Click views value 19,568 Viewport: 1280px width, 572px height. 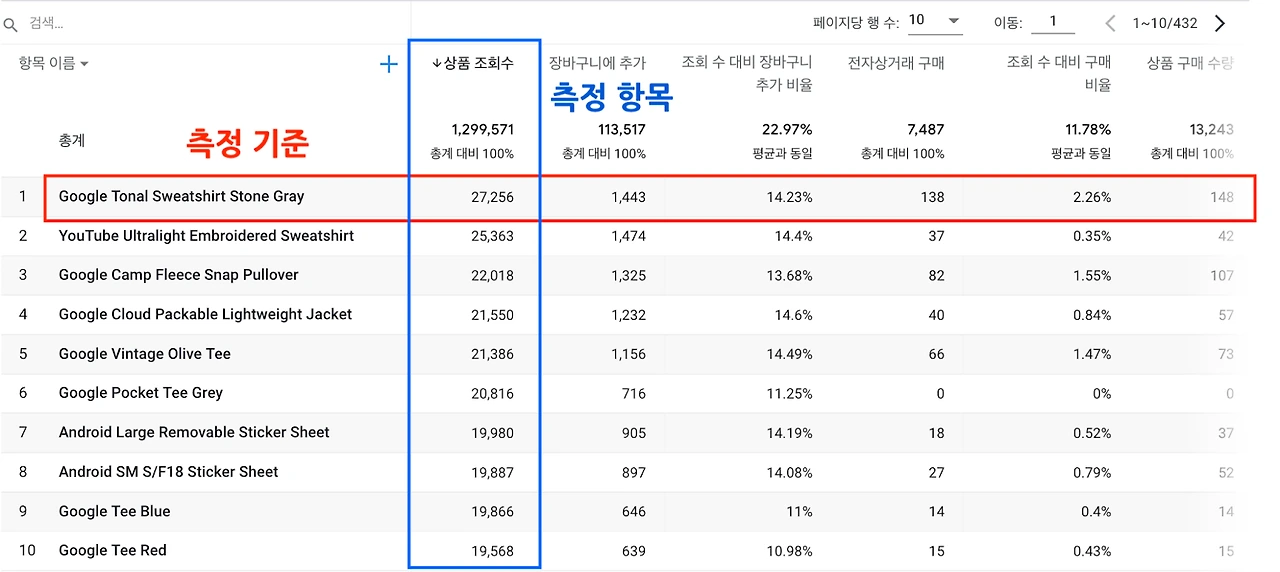[492, 550]
